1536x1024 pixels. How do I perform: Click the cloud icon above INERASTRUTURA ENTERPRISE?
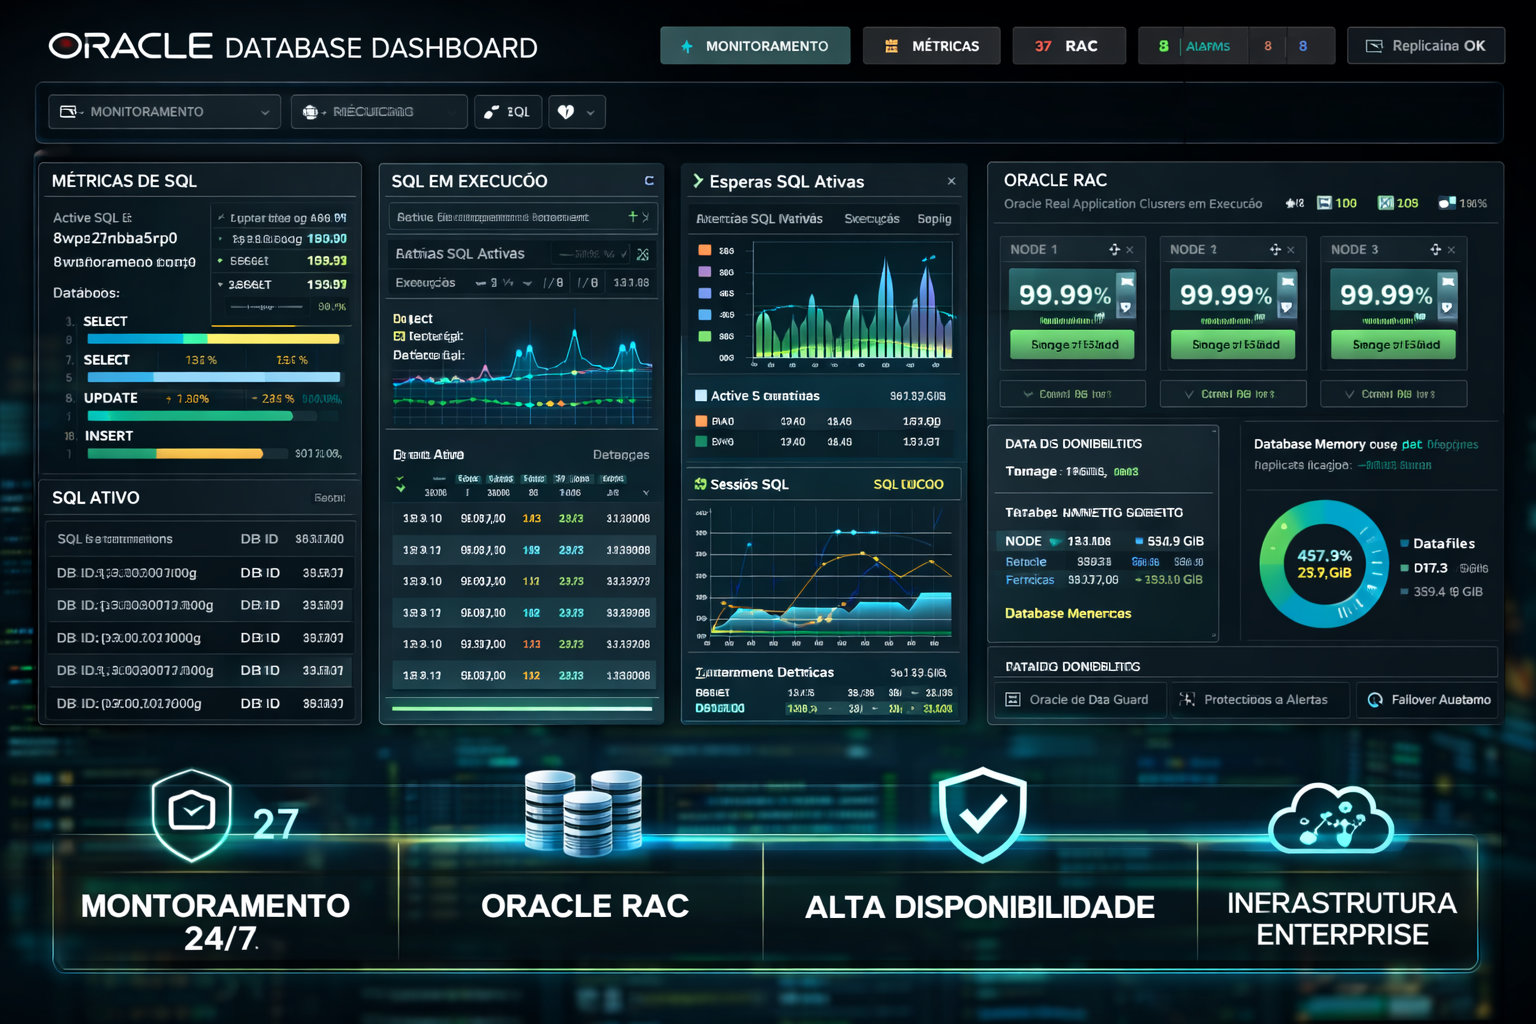[x=1331, y=818]
